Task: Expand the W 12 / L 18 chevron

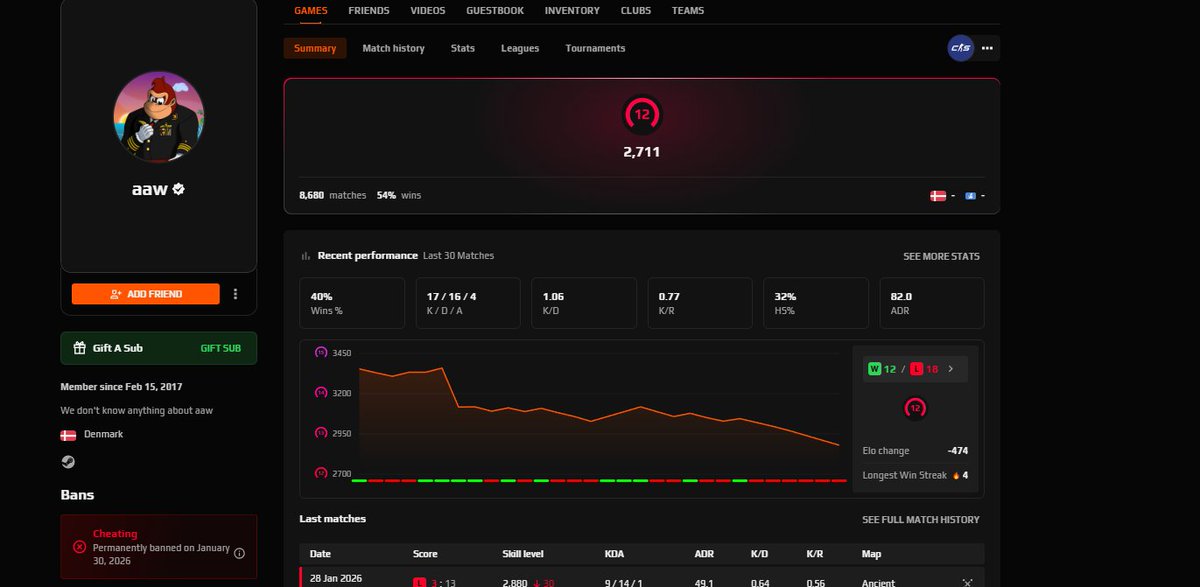Action: point(950,369)
